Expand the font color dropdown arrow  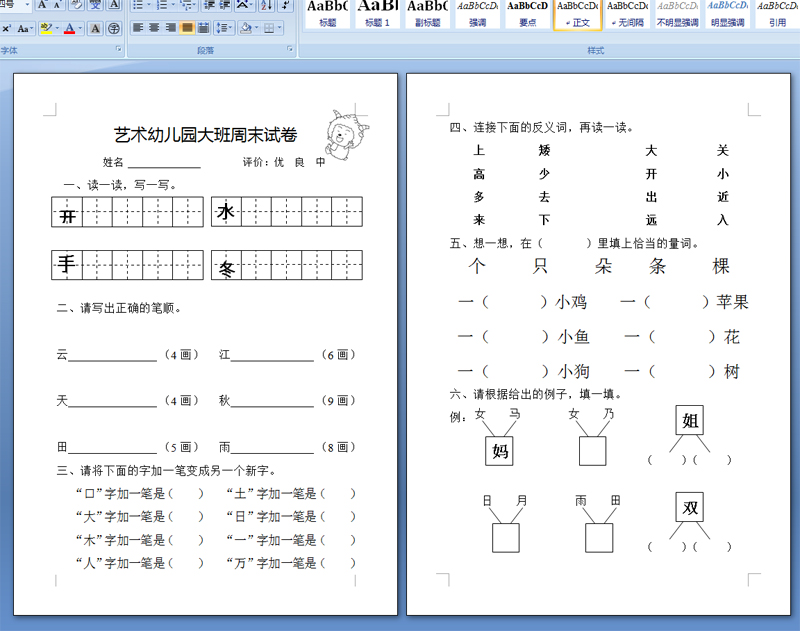point(81,29)
